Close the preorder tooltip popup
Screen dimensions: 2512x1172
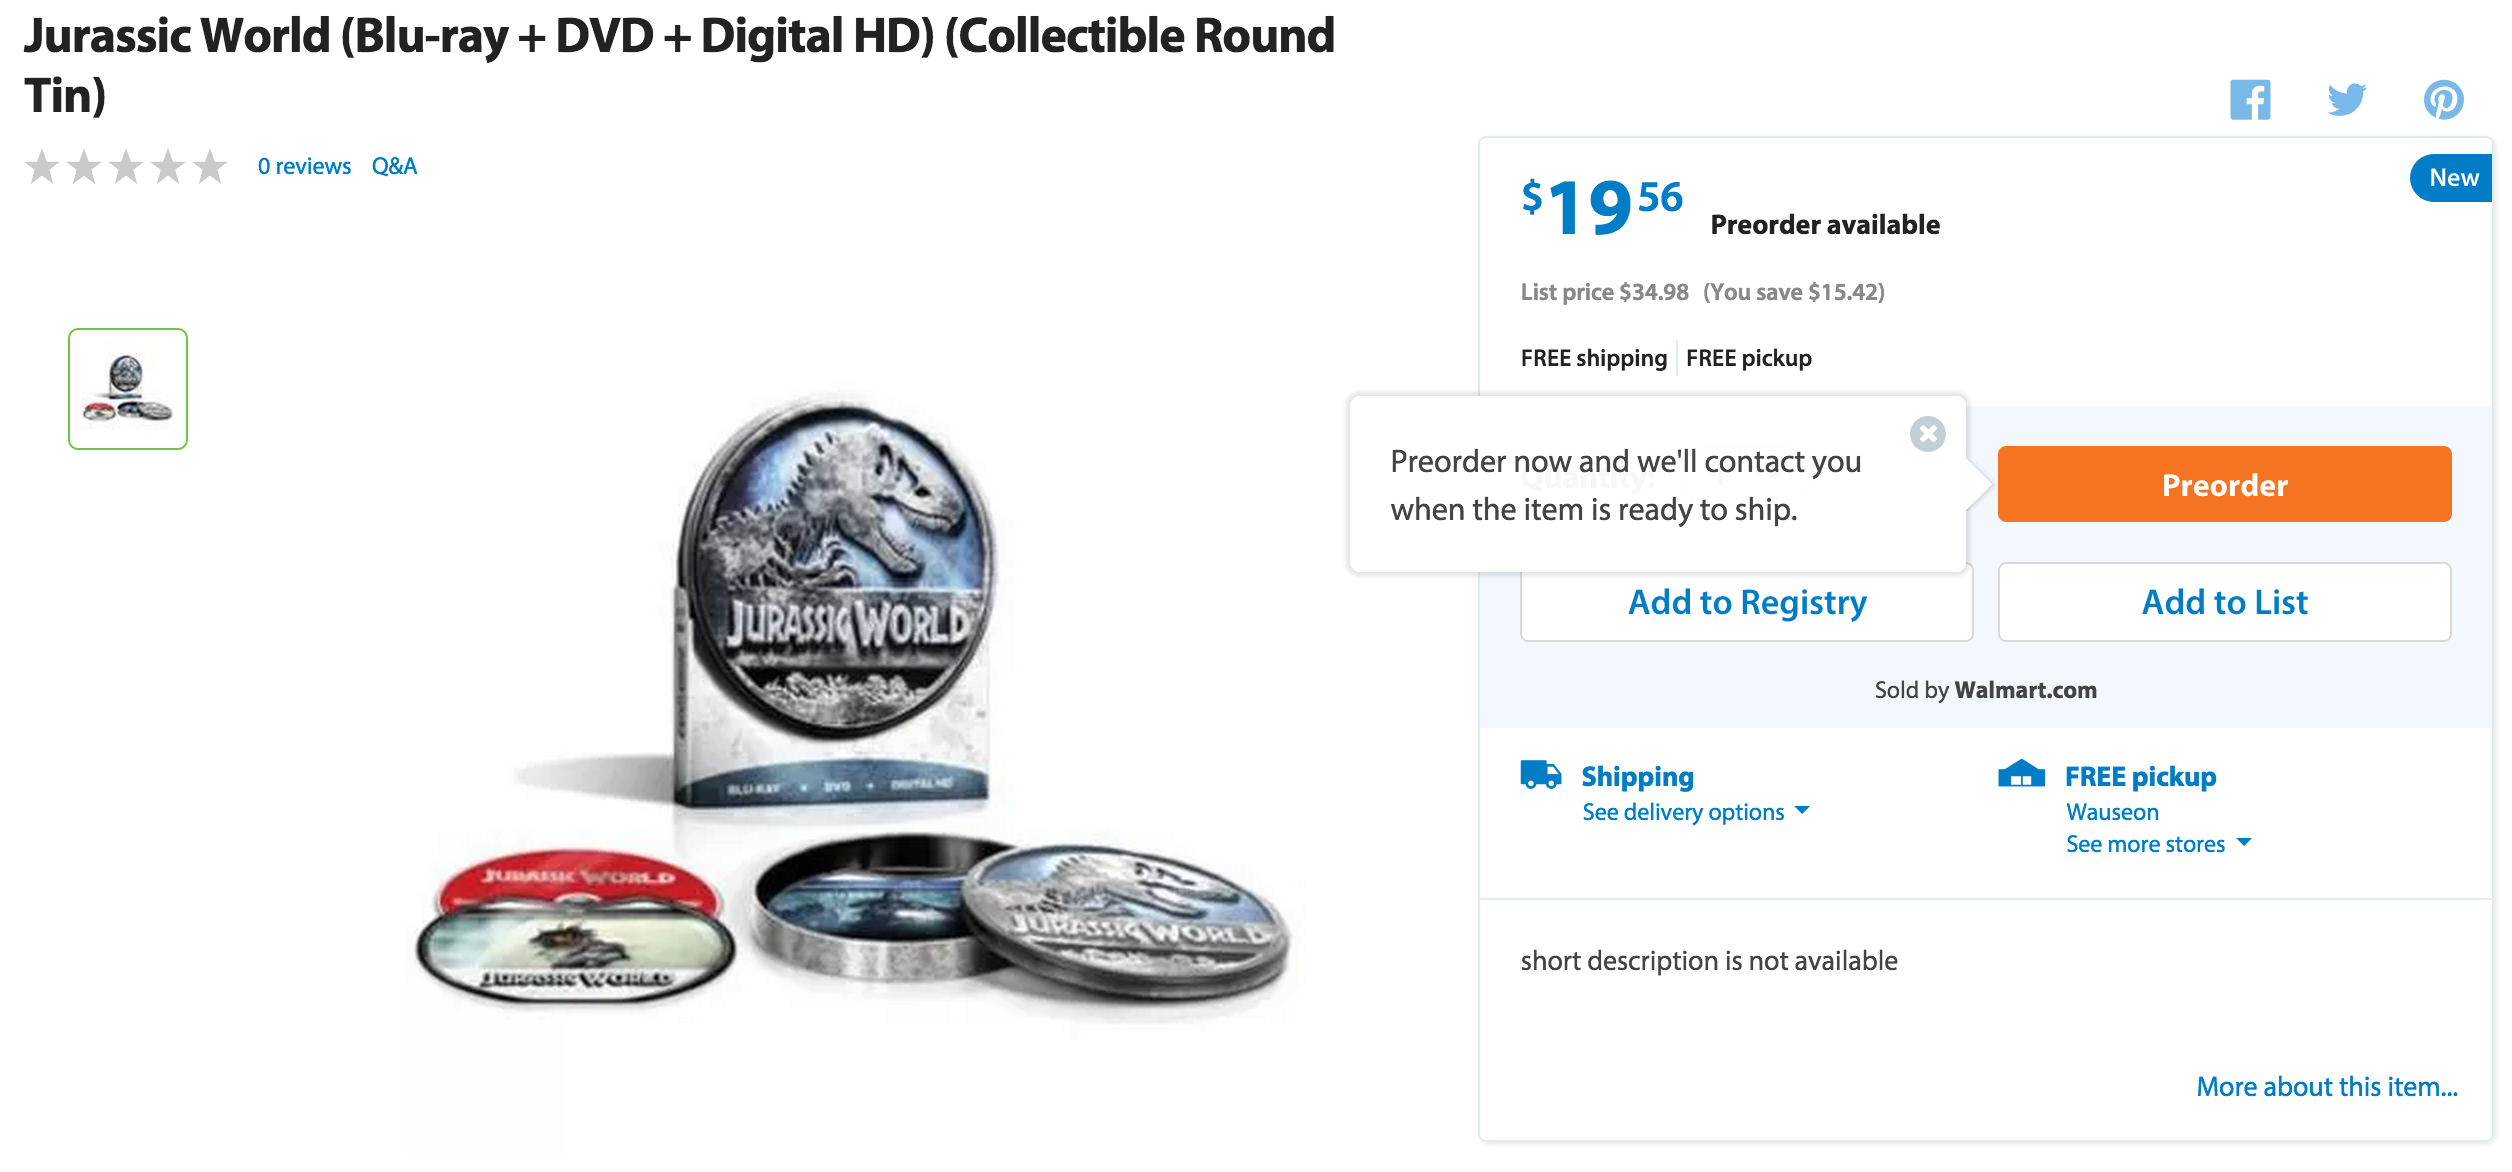click(x=1927, y=434)
